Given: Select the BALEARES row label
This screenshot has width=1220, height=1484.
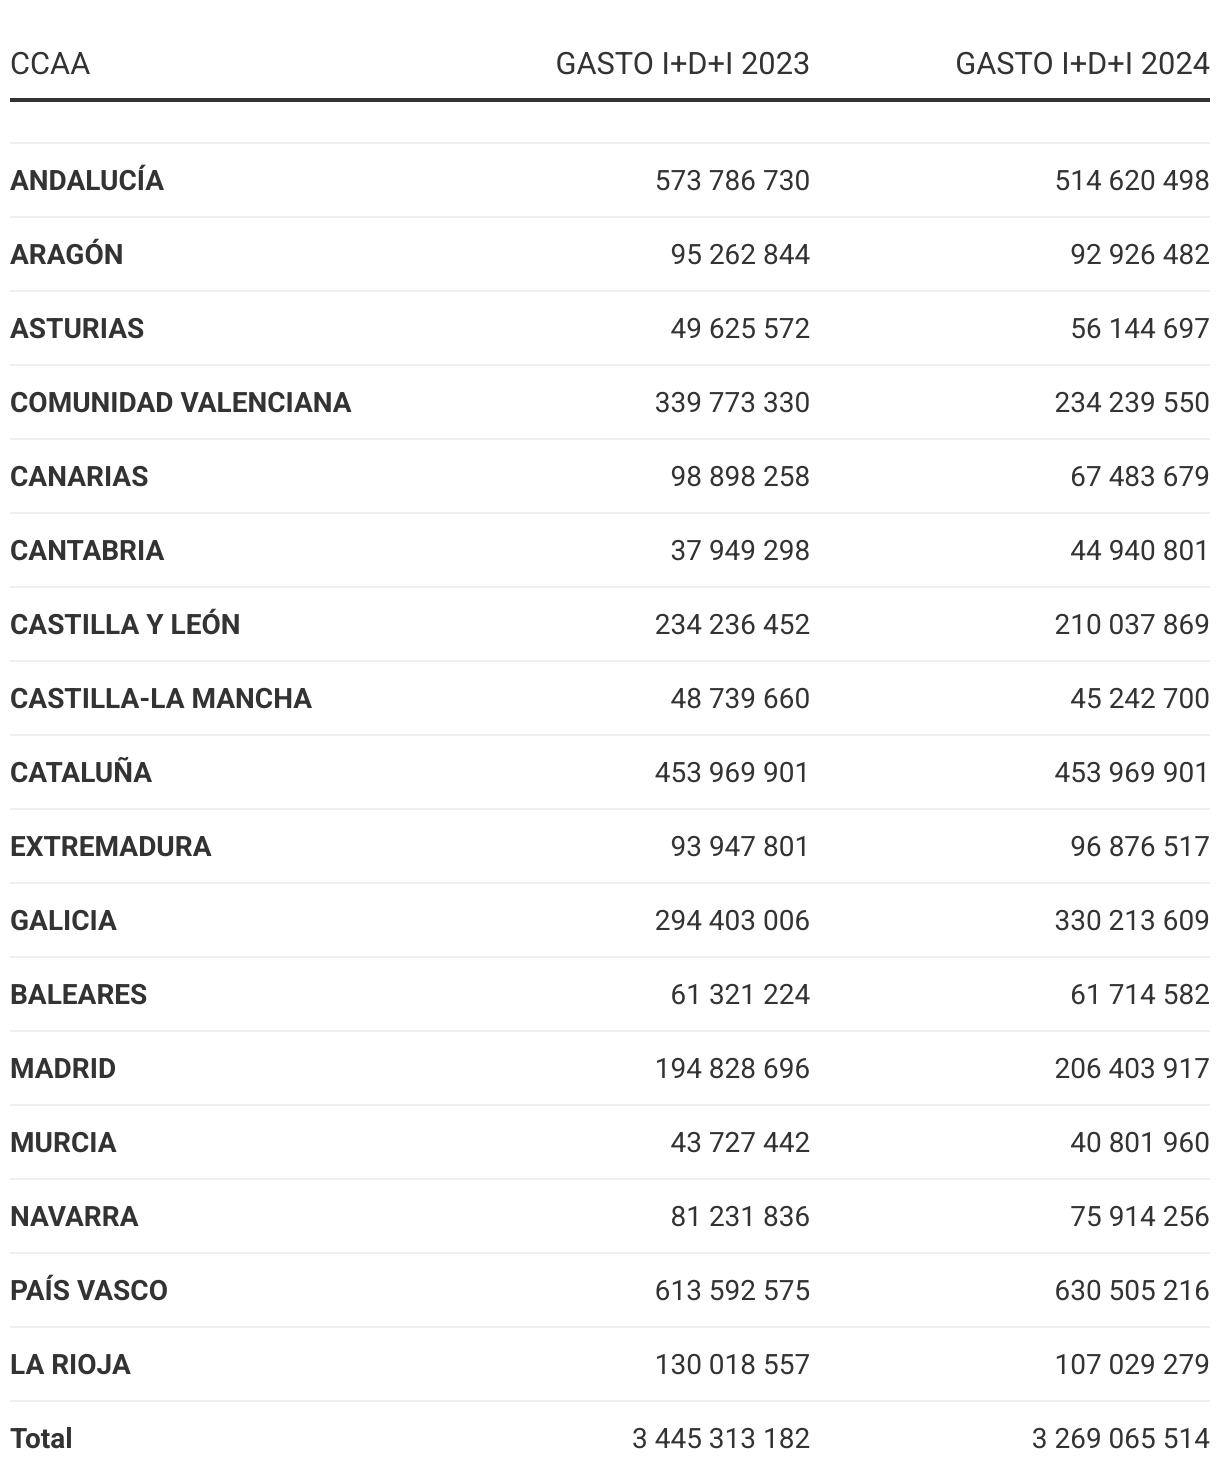Looking at the screenshot, I should 79,995.
